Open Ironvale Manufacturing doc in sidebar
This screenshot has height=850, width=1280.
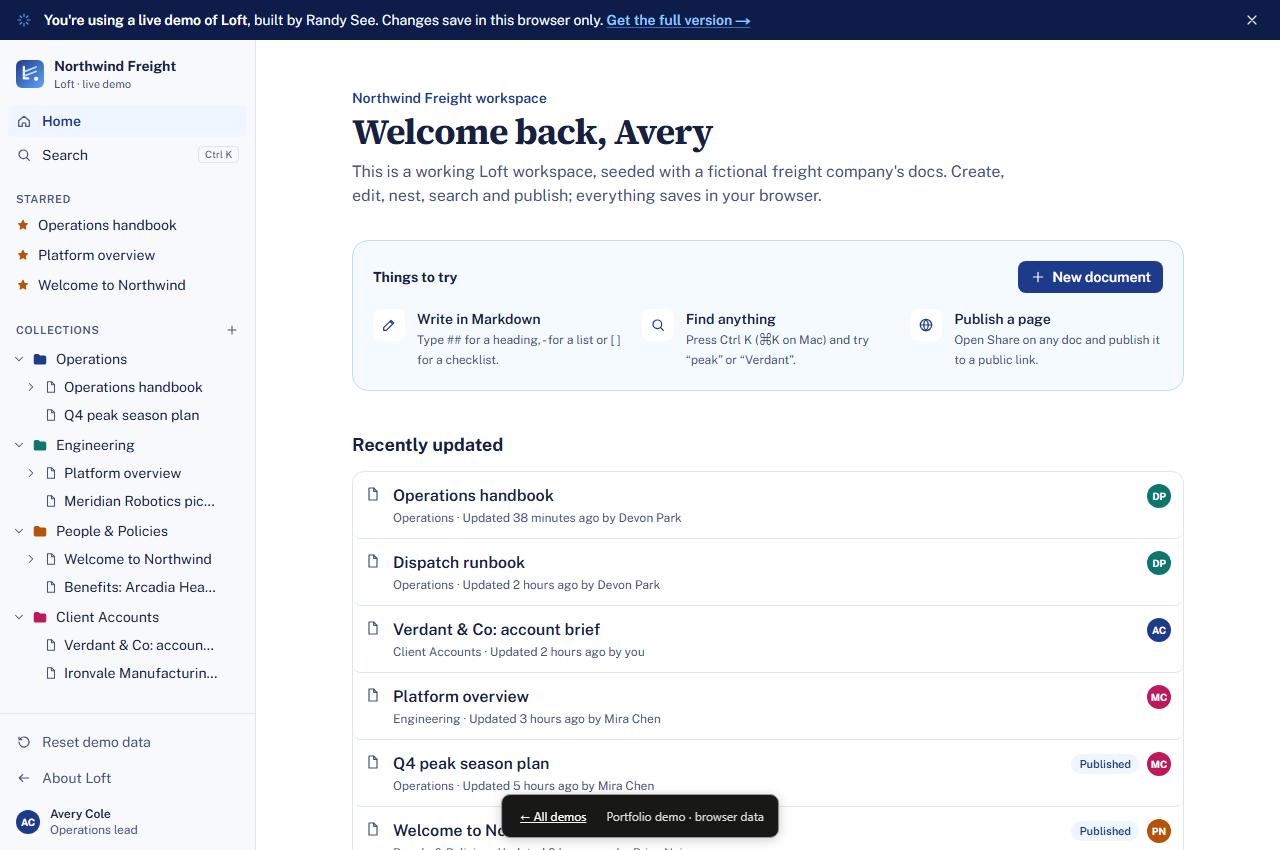[x=140, y=673]
